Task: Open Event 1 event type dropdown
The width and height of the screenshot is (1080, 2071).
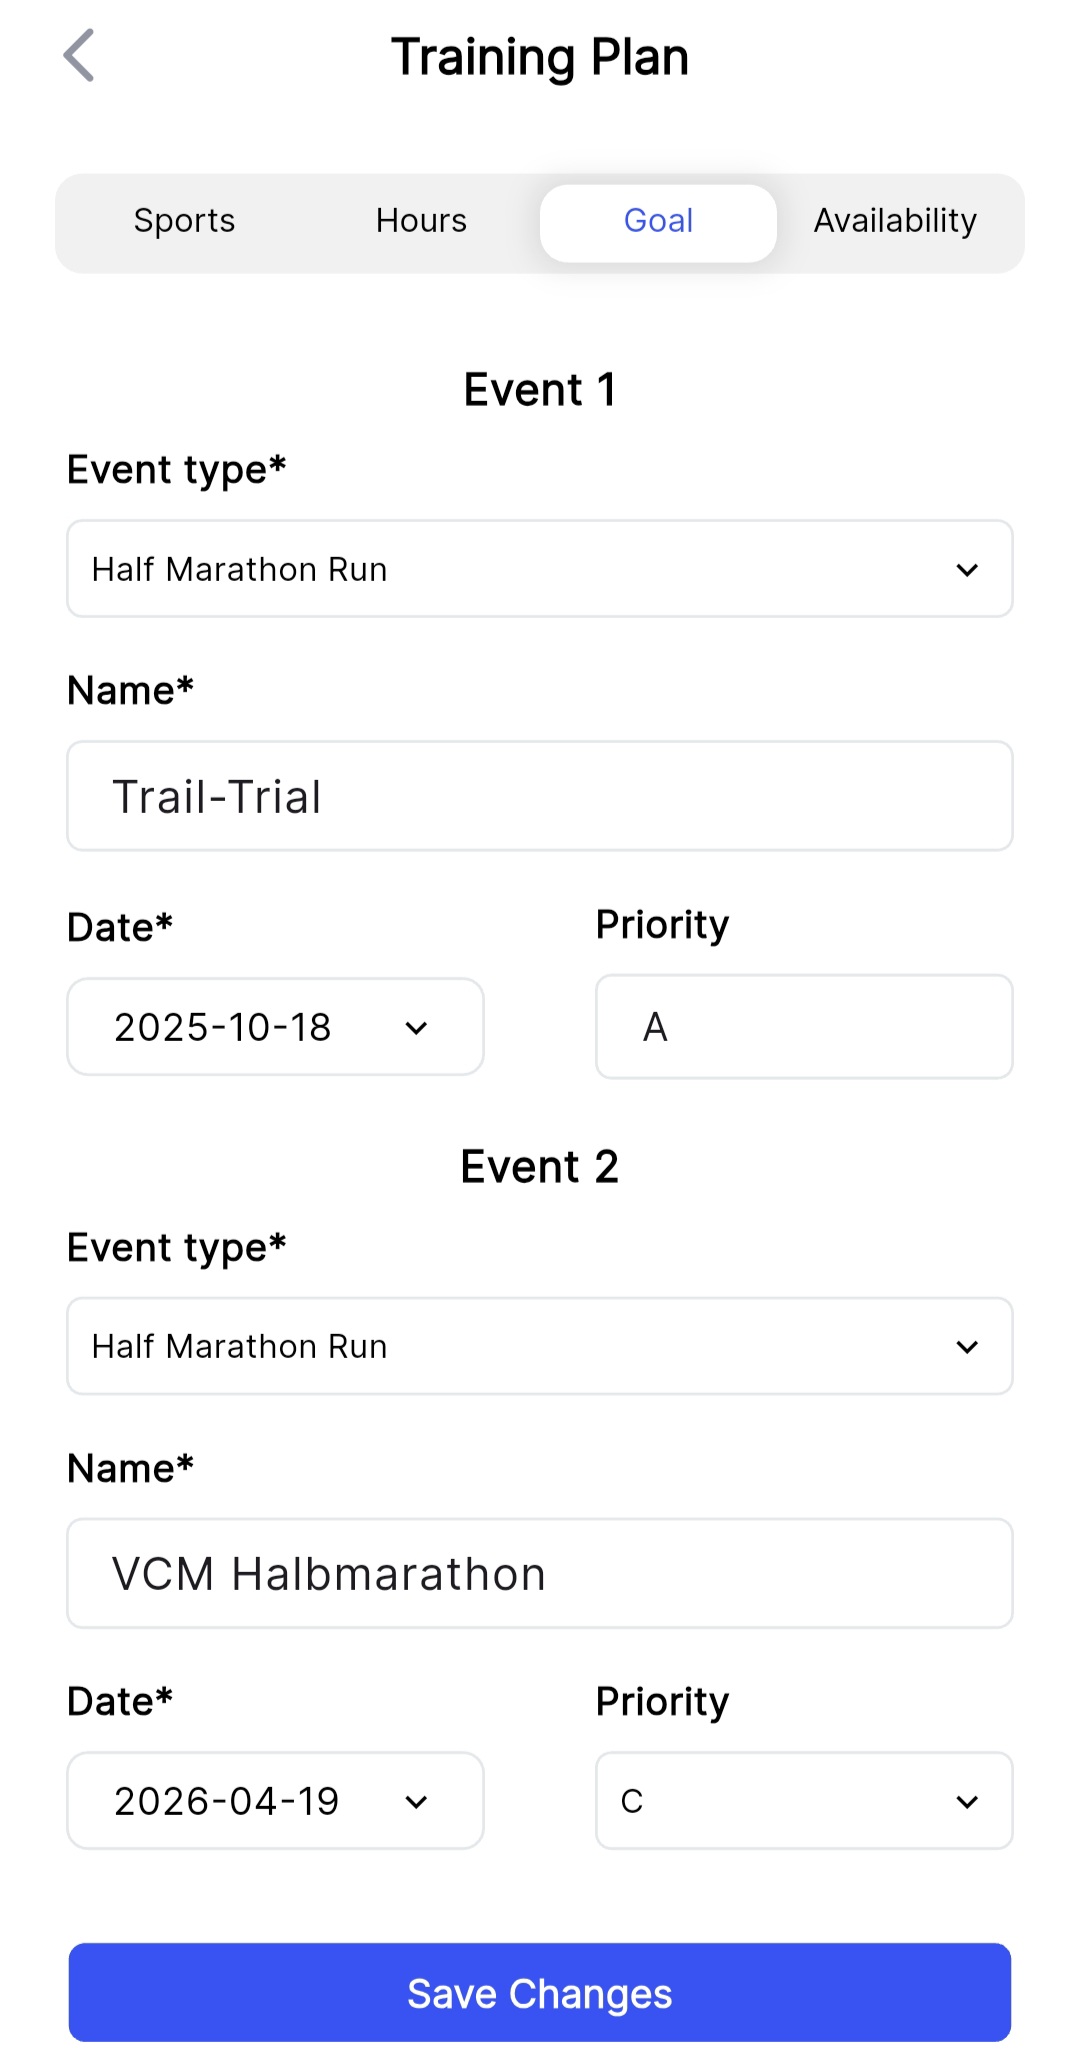Action: tap(539, 569)
